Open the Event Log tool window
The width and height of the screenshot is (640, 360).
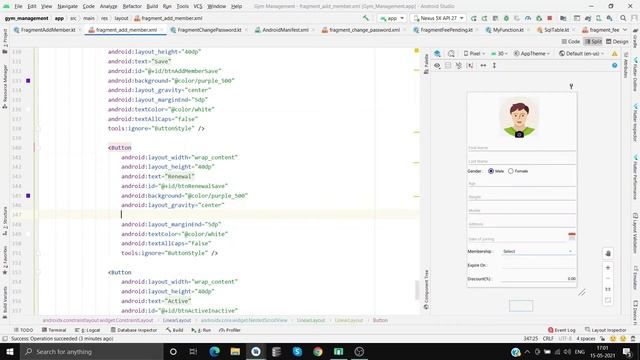[562, 330]
